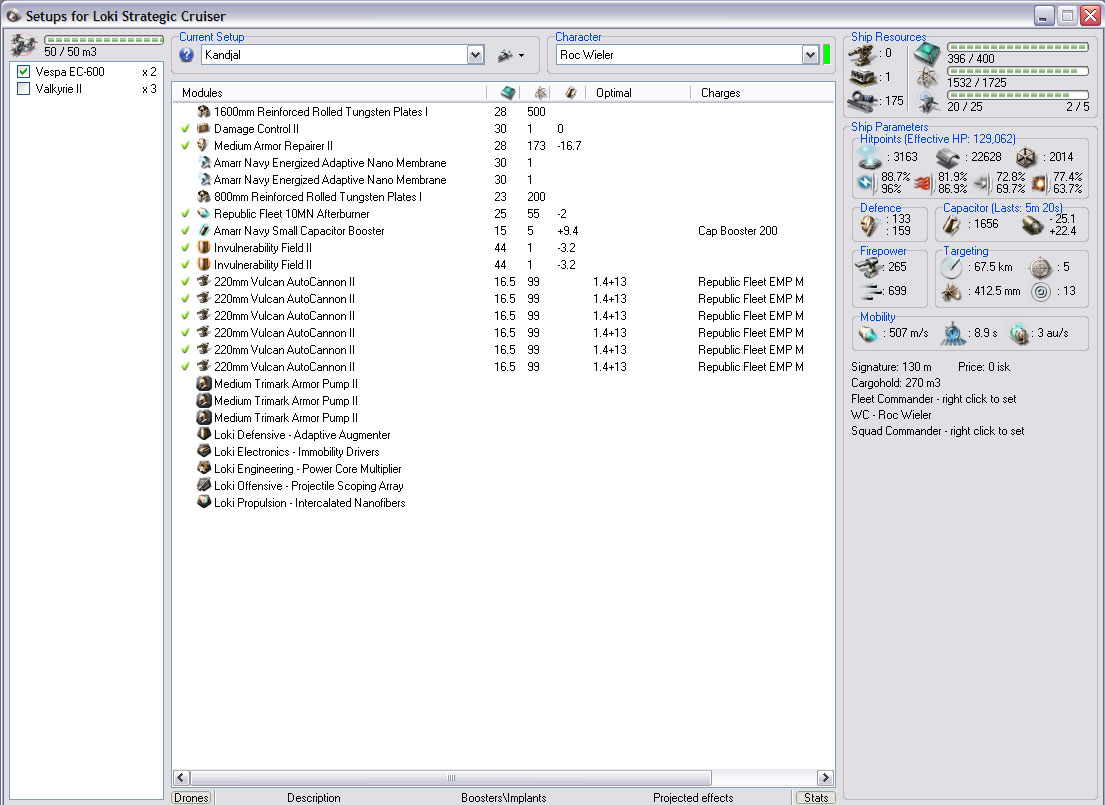Check the Valkyrie II drone checkbox
This screenshot has height=805, width=1105.
(x=24, y=88)
